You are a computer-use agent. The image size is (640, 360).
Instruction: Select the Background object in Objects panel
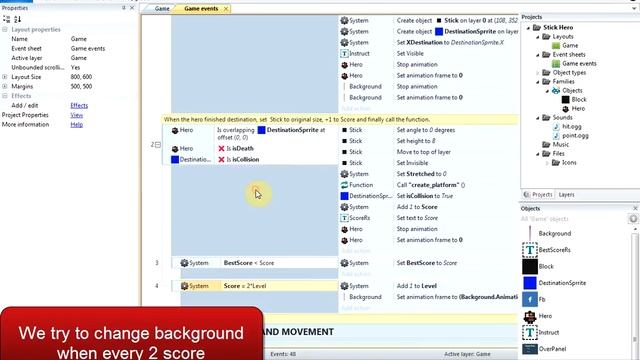click(554, 233)
